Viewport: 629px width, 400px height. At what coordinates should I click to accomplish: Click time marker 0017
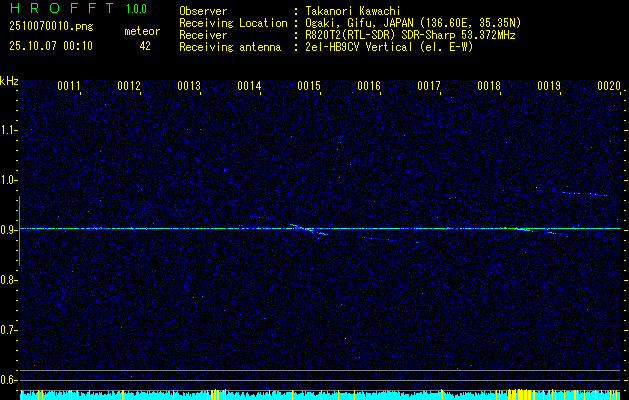coord(429,86)
